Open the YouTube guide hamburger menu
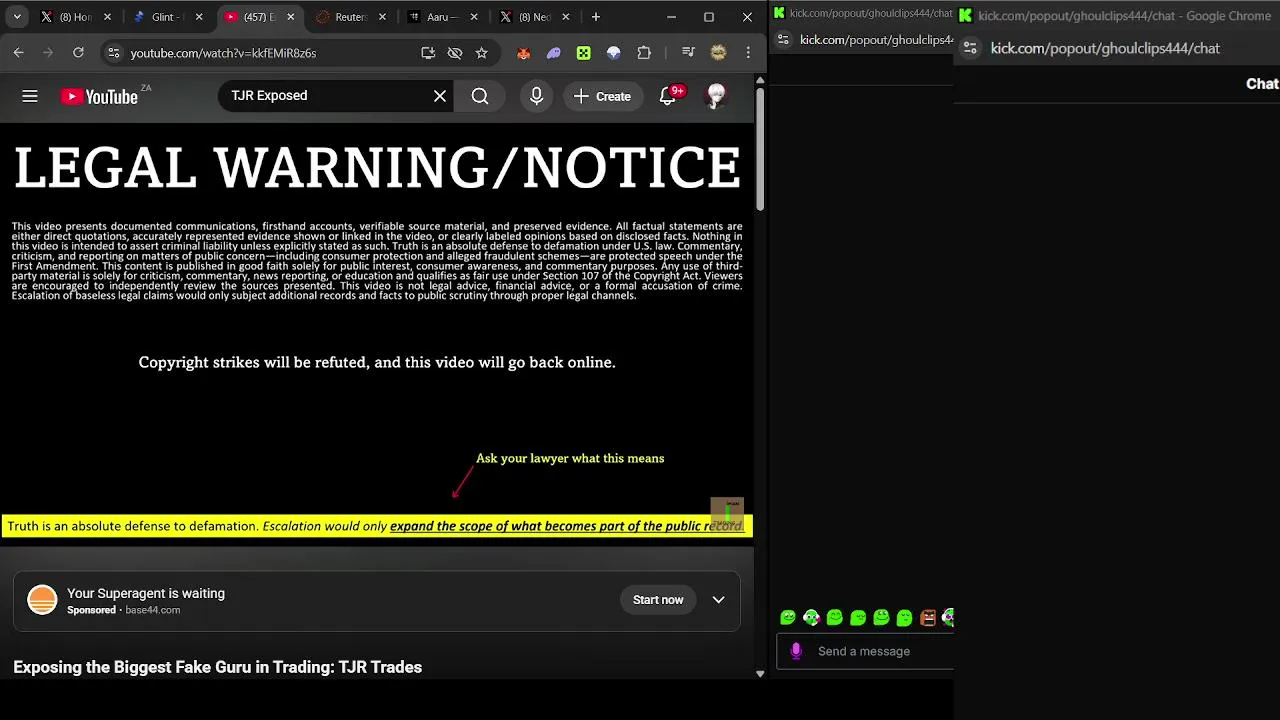 pyautogui.click(x=30, y=96)
